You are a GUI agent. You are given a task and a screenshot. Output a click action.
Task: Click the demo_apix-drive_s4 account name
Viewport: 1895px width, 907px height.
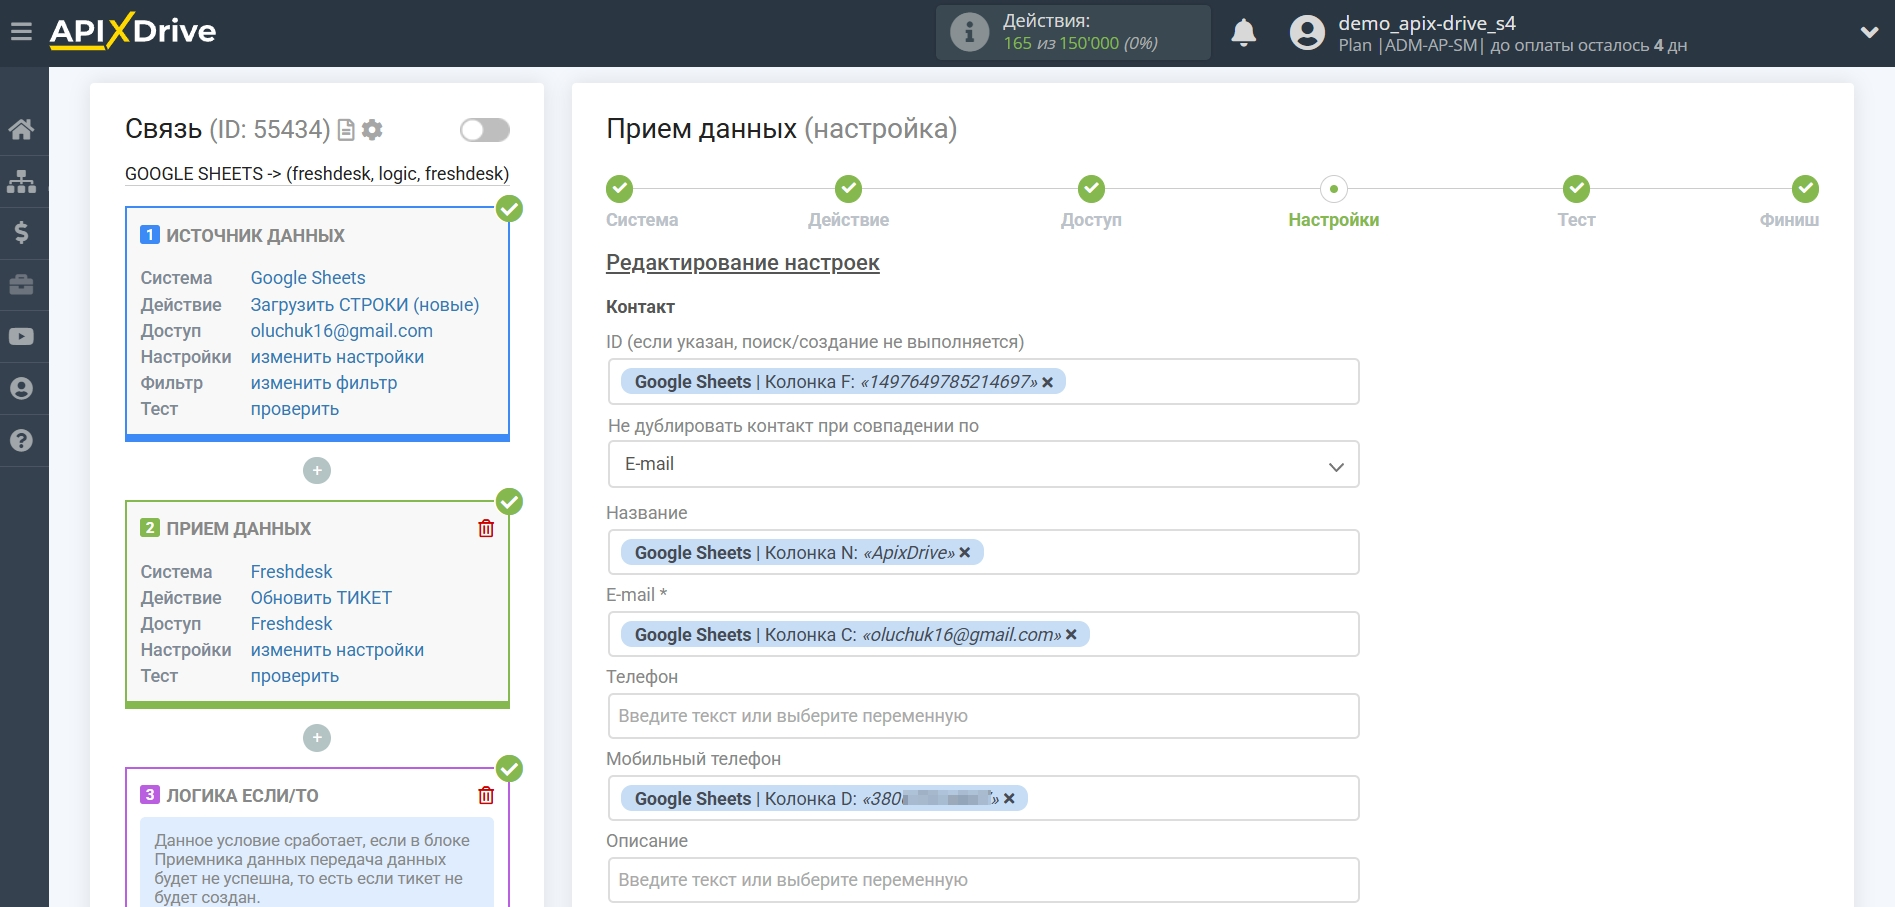1427,23
